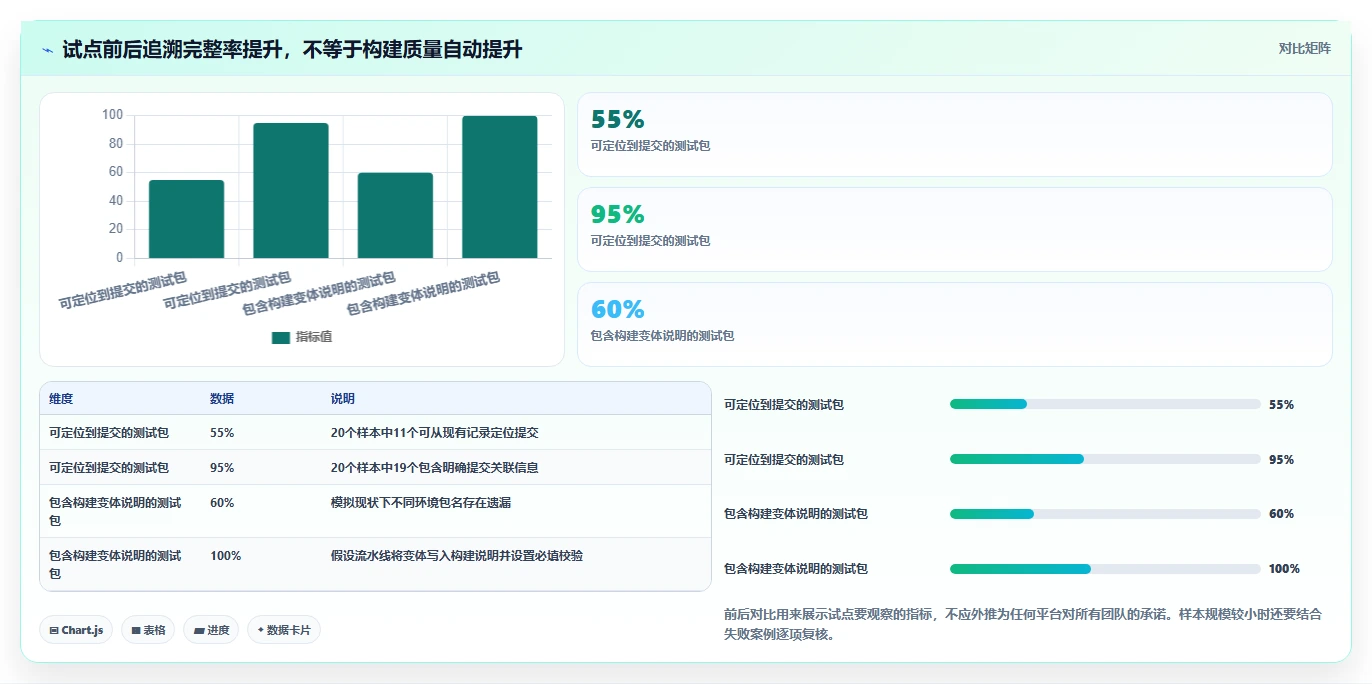The width and height of the screenshot is (1372, 684).
Task: Click the 100% value in the table
Action: (225, 556)
